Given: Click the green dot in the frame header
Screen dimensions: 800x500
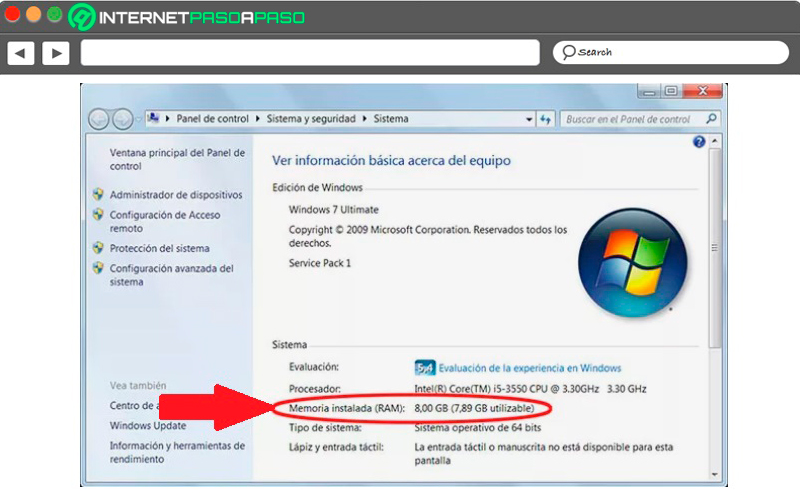Looking at the screenshot, I should (55, 14).
